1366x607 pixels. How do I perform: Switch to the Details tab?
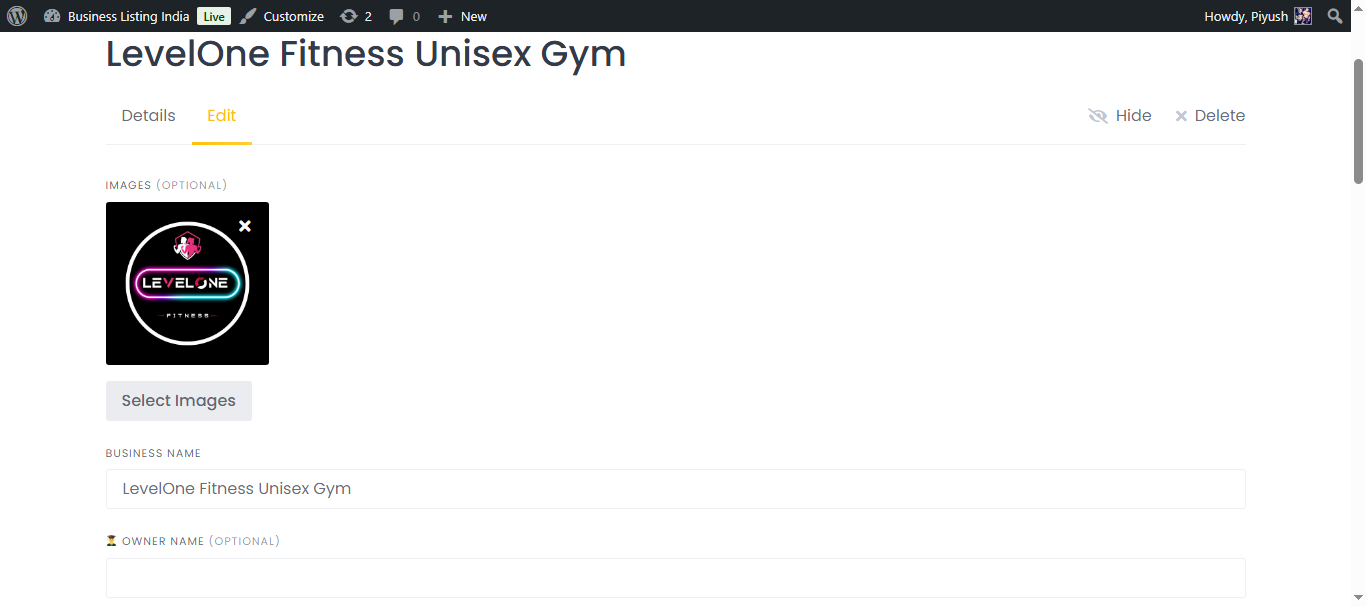tap(148, 116)
